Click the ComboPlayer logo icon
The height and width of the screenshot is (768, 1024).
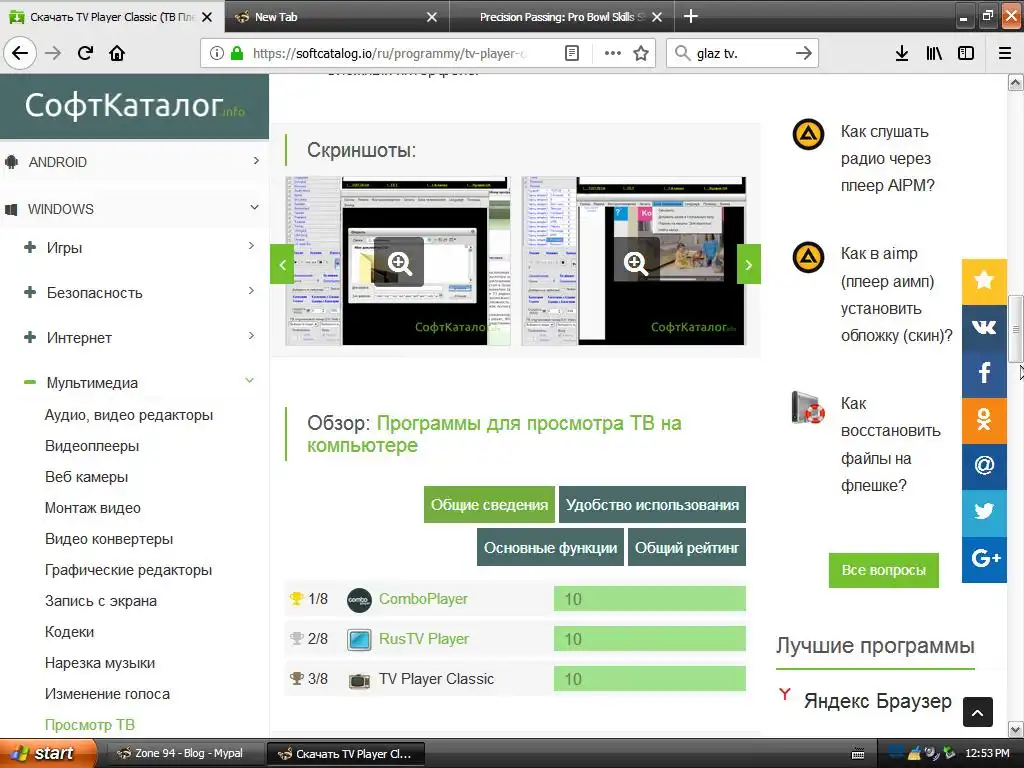[359, 600]
